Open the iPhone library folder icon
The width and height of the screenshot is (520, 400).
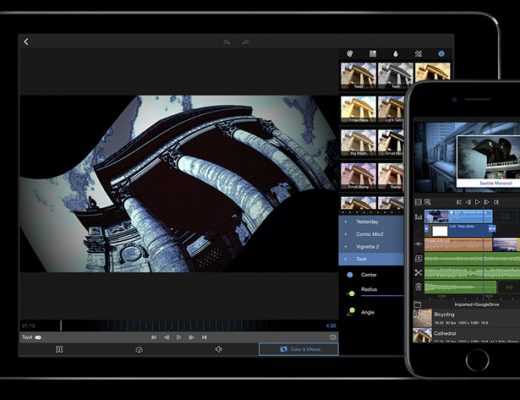(417, 304)
